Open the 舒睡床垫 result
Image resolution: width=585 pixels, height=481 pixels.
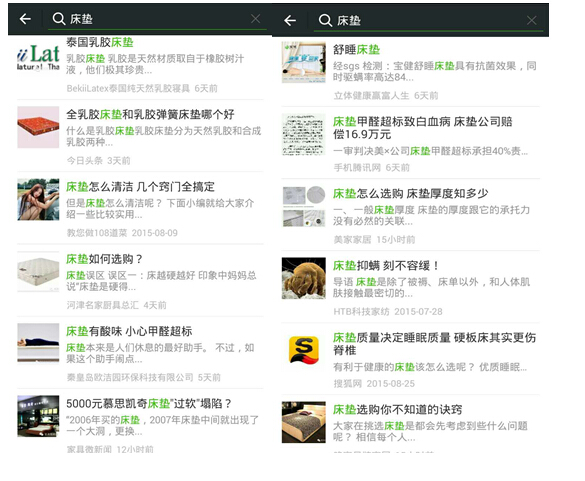coord(410,71)
